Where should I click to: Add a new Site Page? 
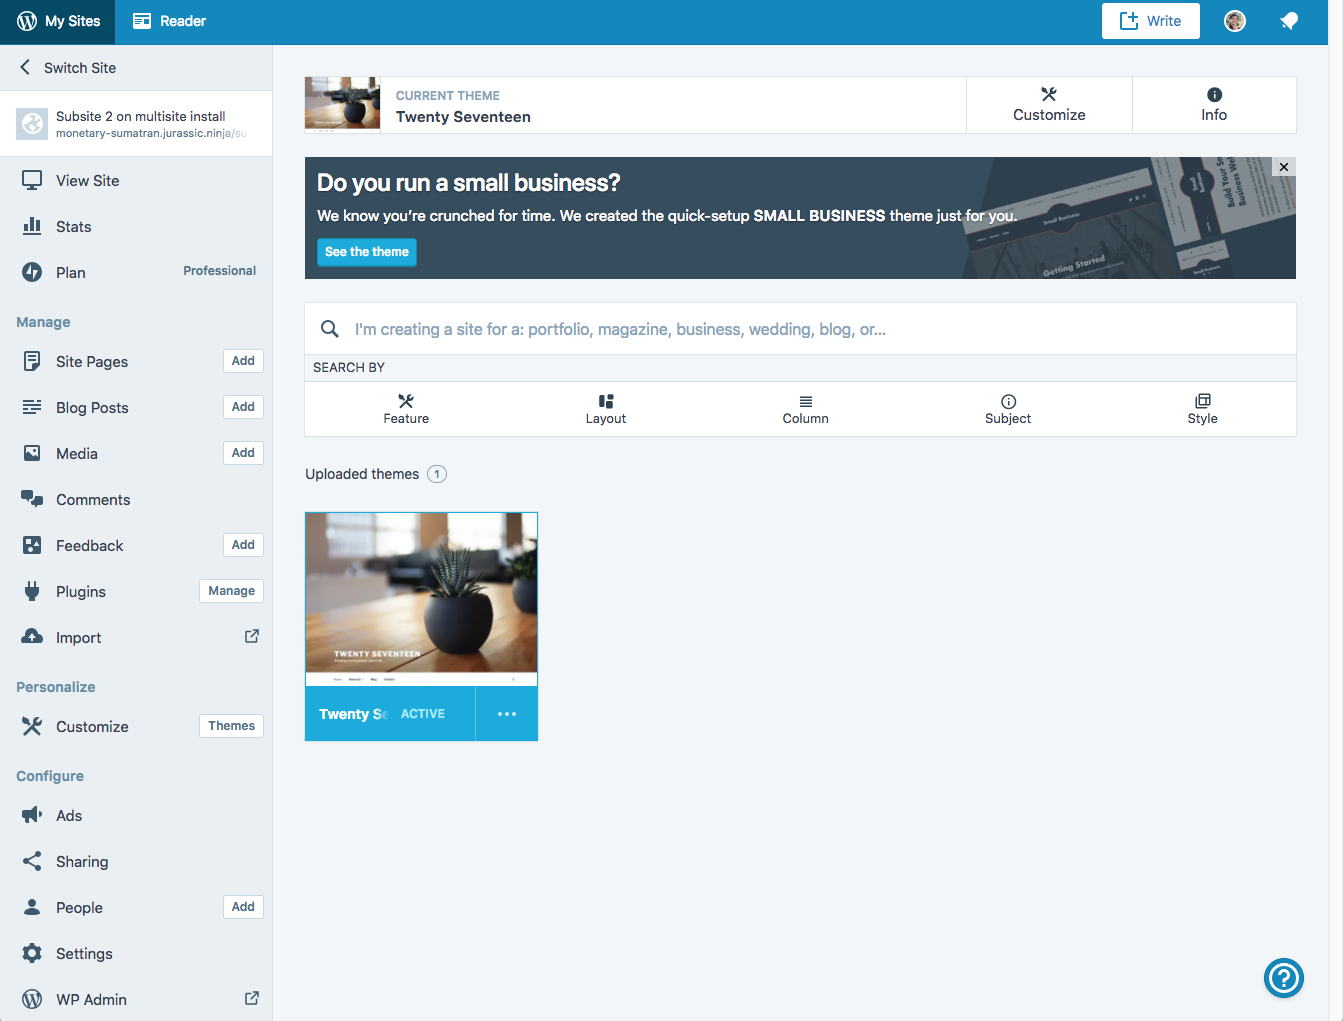pos(243,361)
